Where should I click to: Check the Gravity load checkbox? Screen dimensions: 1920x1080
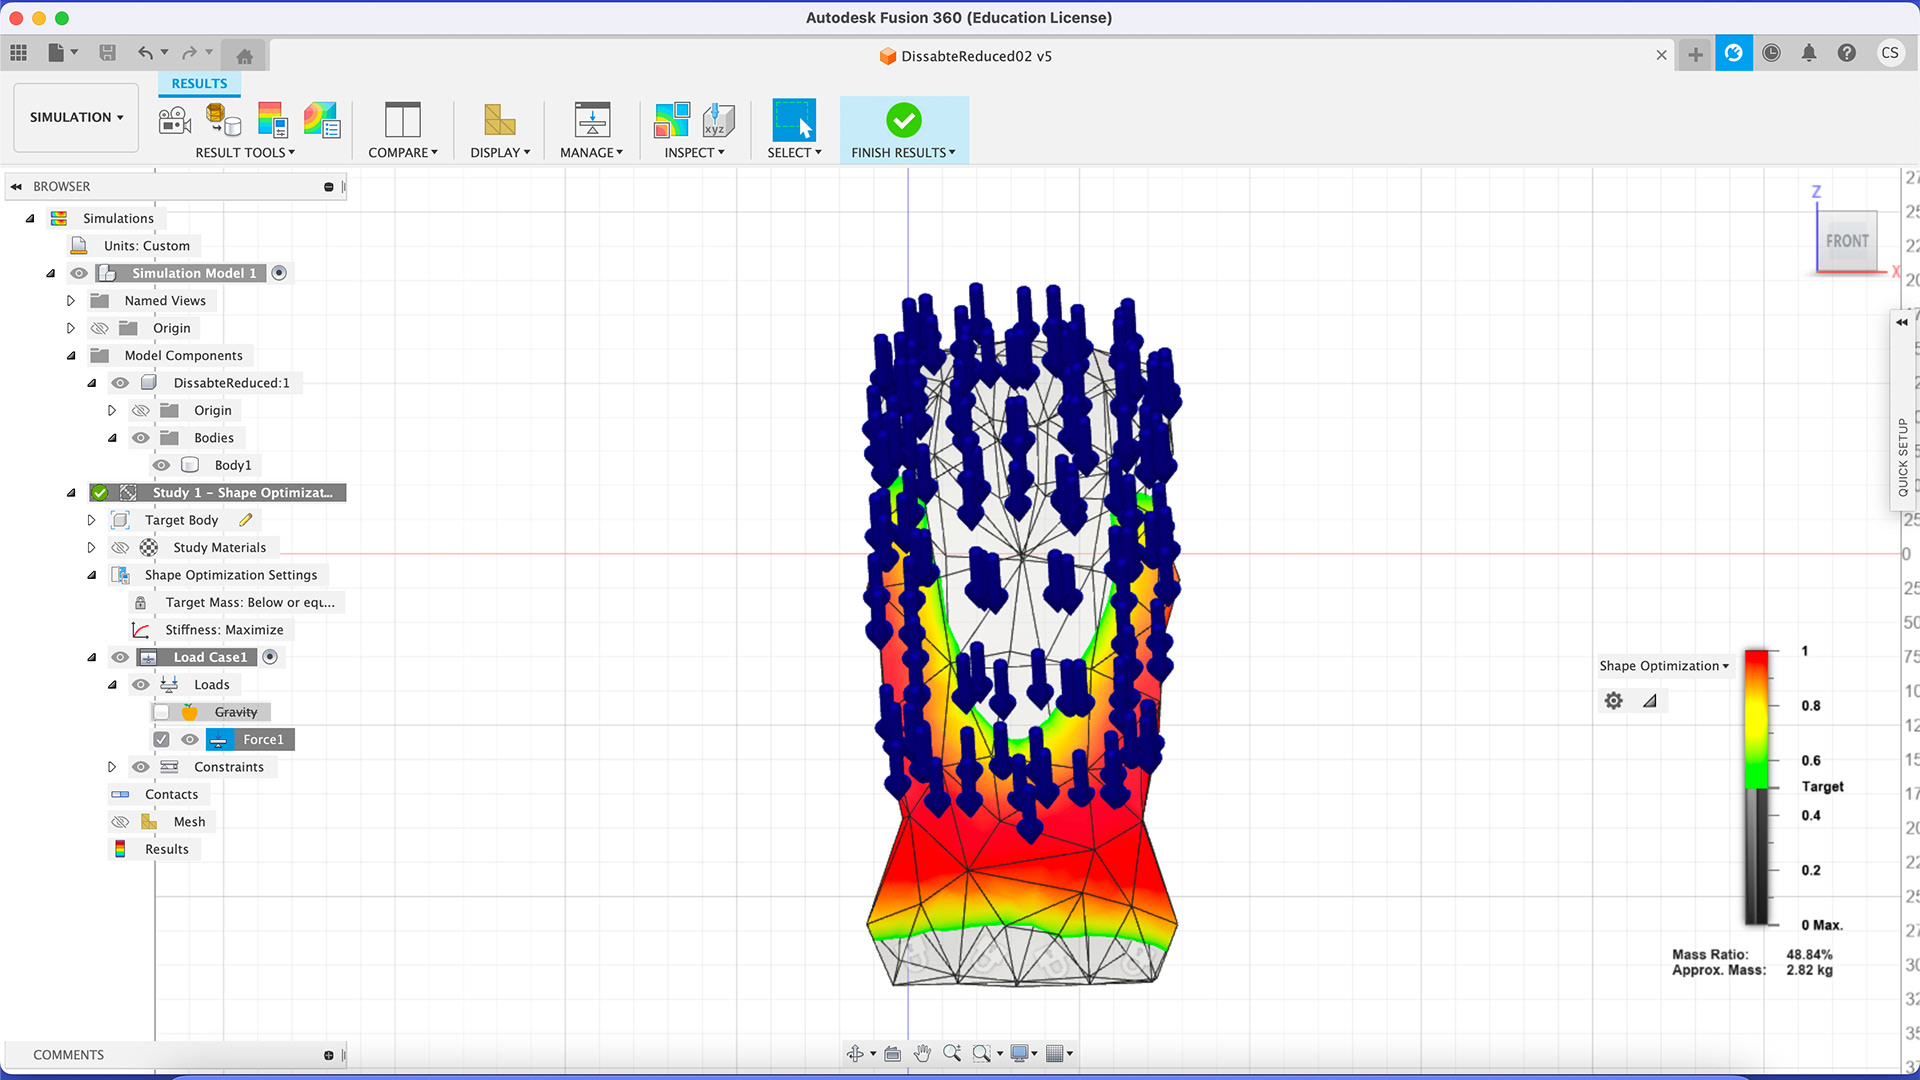click(x=161, y=712)
